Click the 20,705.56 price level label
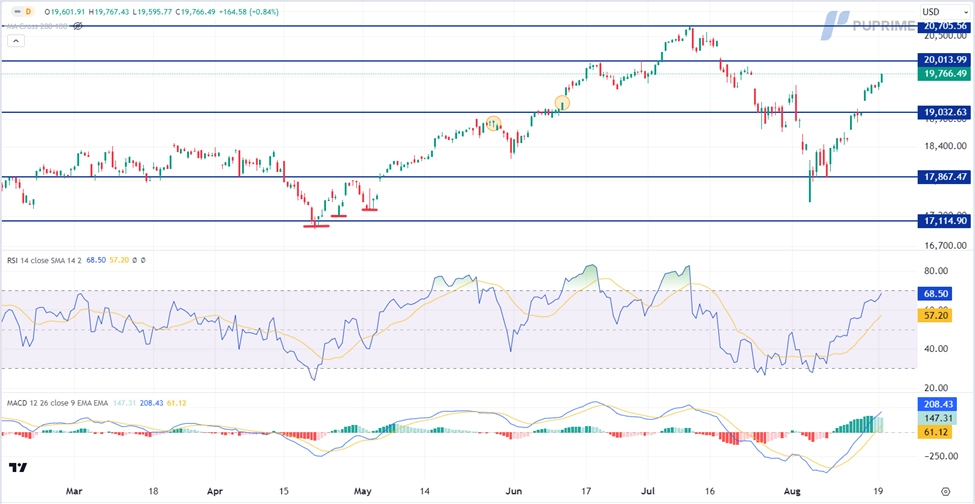The height and width of the screenshot is (504, 975). coord(945,25)
